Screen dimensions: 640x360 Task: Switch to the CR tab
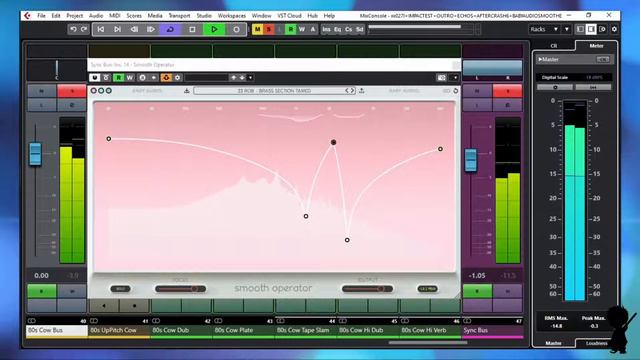pos(554,46)
